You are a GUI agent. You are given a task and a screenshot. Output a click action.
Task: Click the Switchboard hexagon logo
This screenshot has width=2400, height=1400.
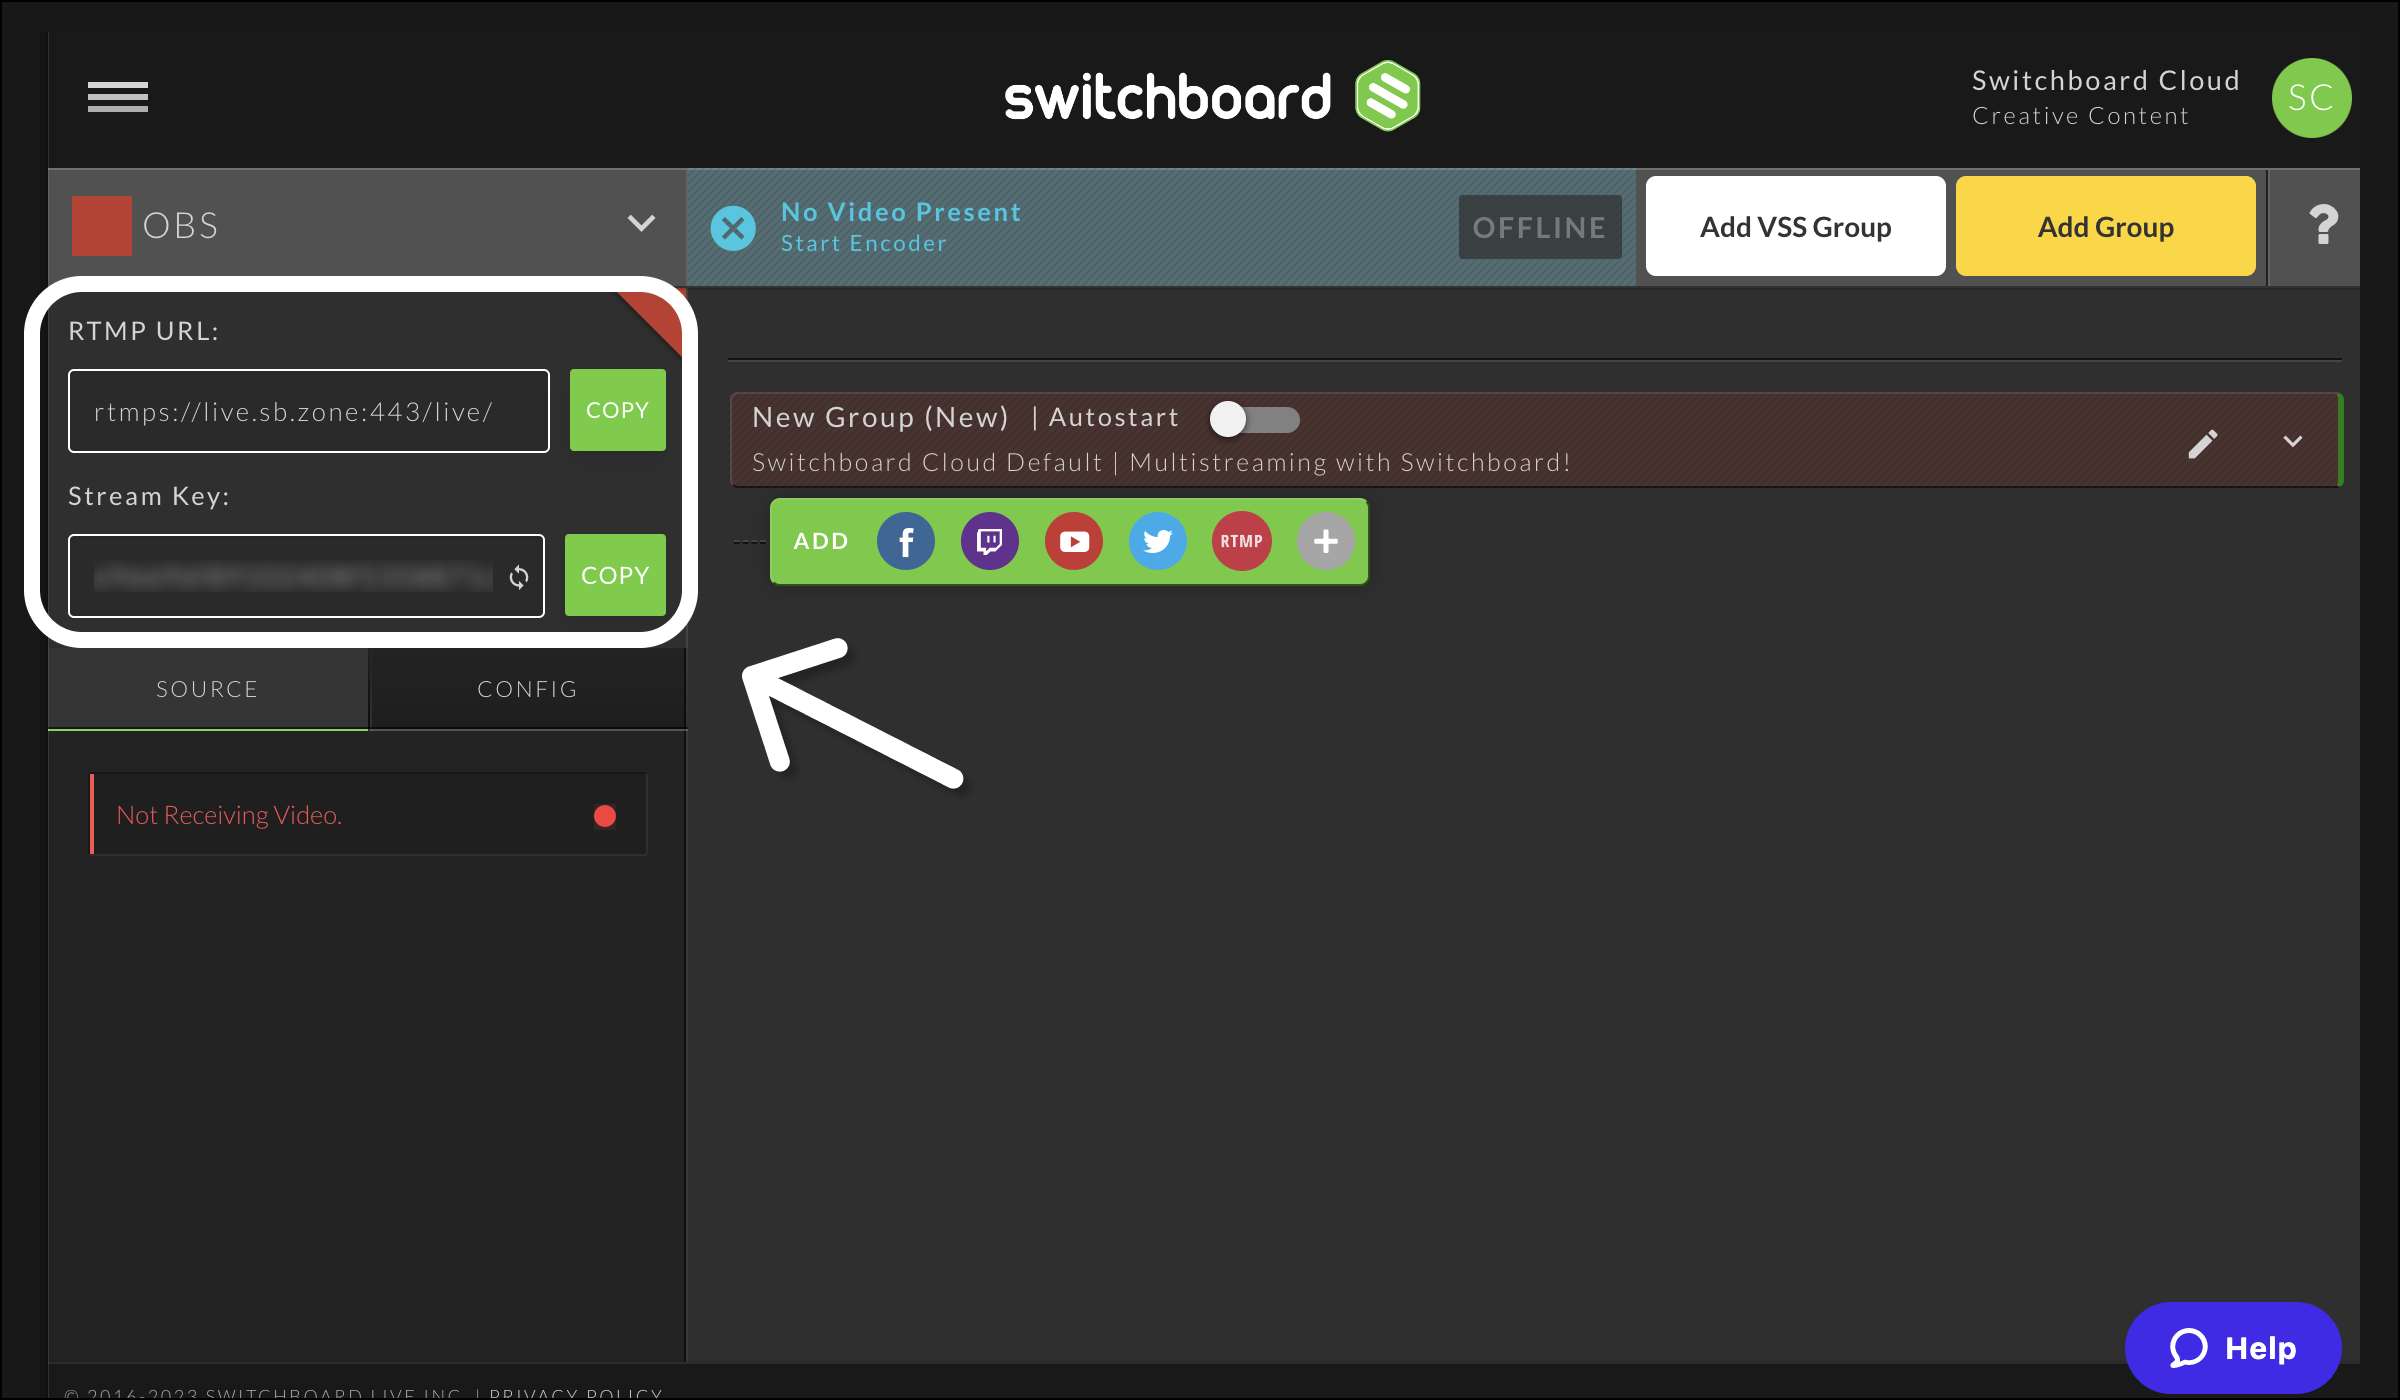1387,96
